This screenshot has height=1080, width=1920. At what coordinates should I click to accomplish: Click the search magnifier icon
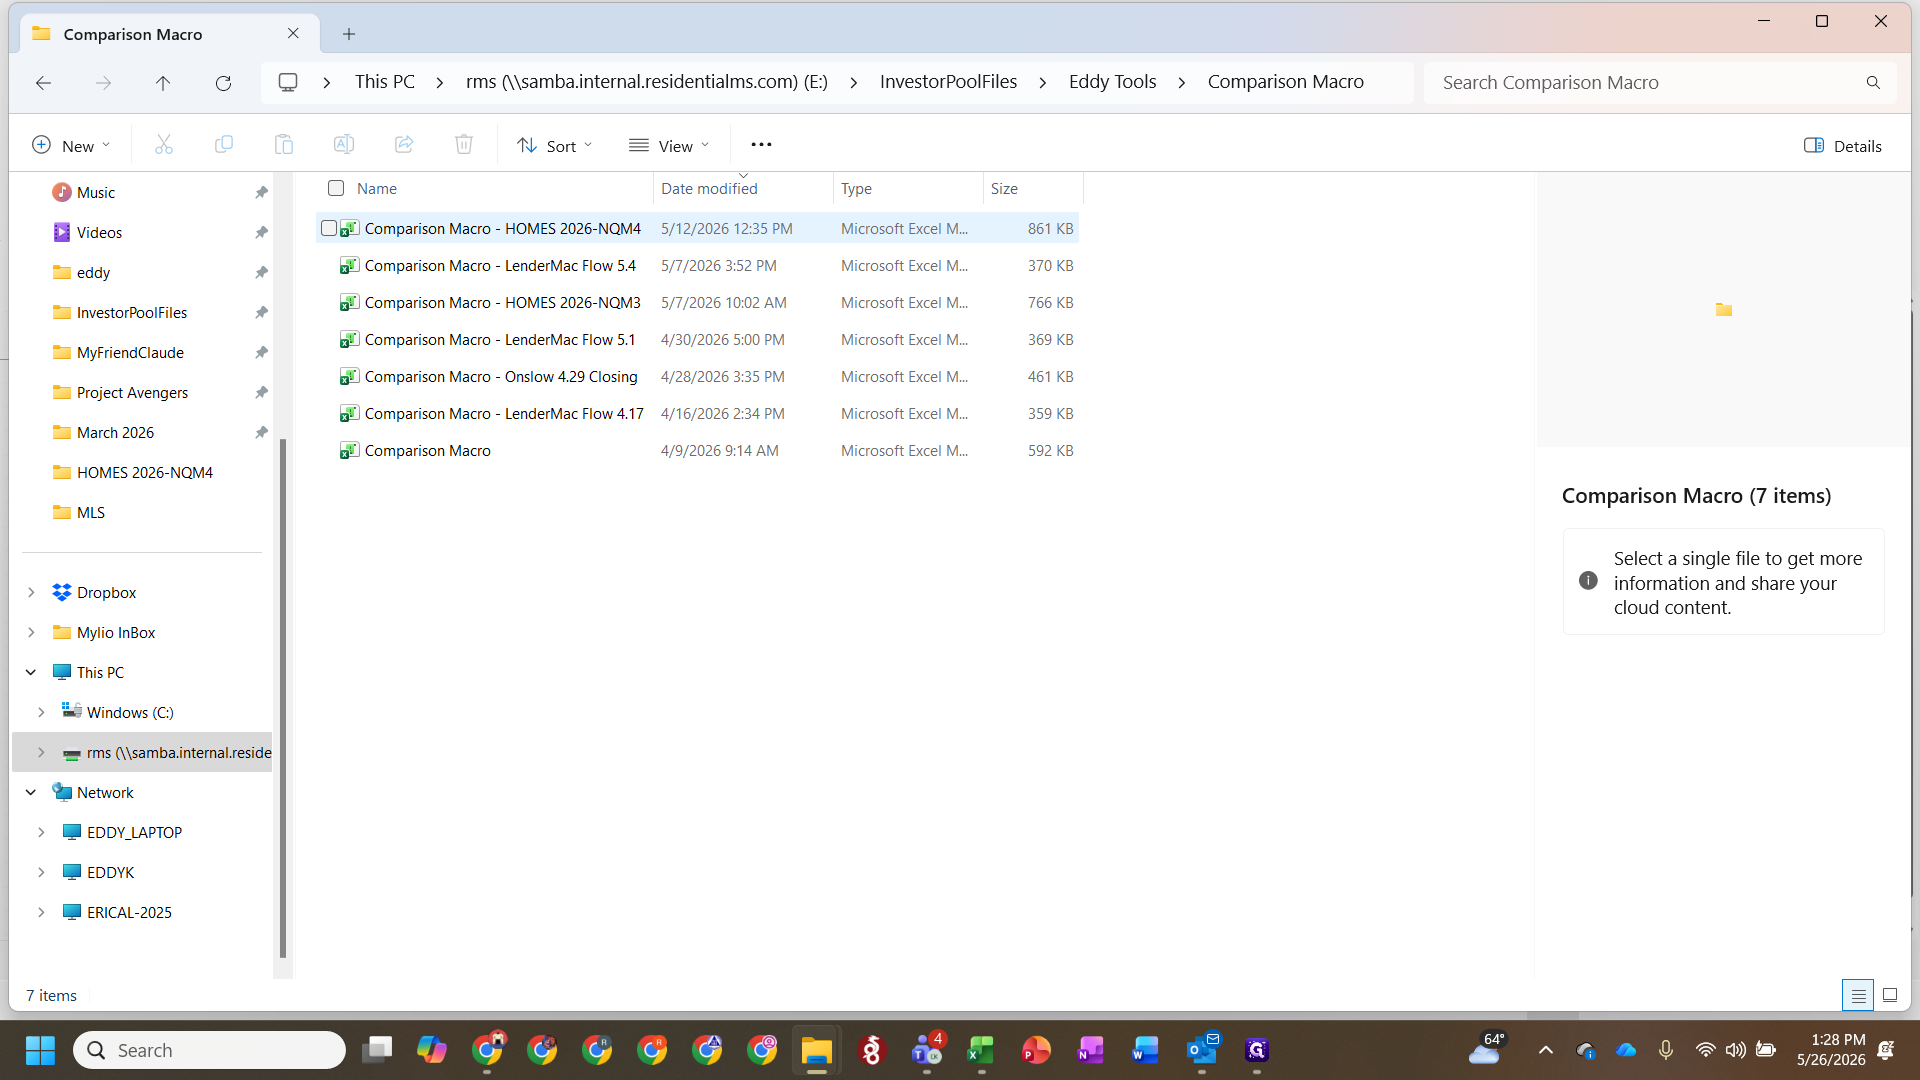point(1873,83)
